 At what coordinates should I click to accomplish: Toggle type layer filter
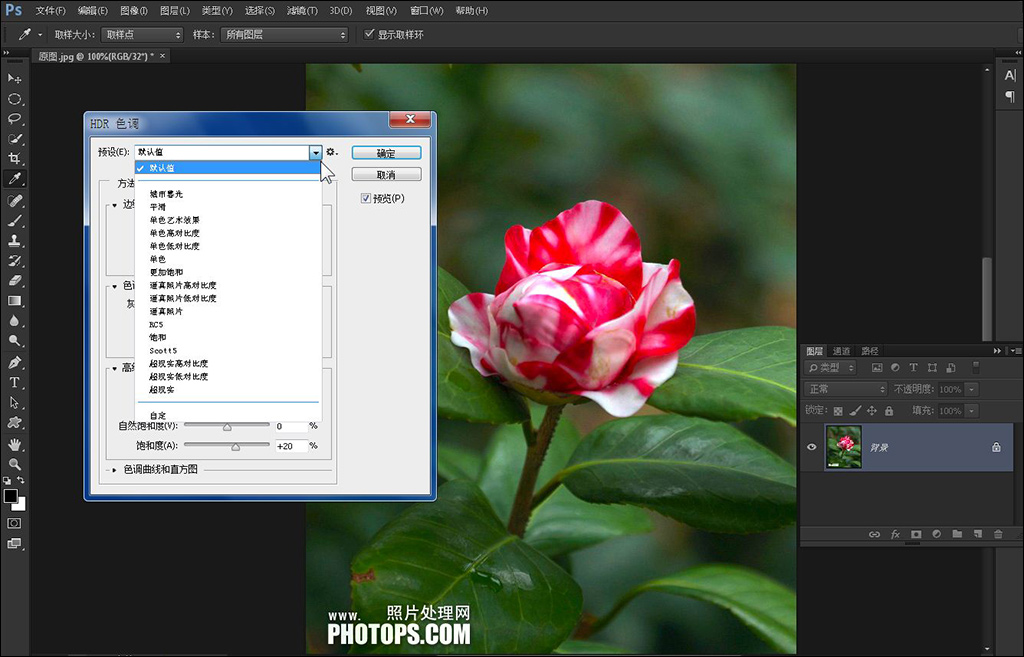pyautogui.click(x=914, y=368)
